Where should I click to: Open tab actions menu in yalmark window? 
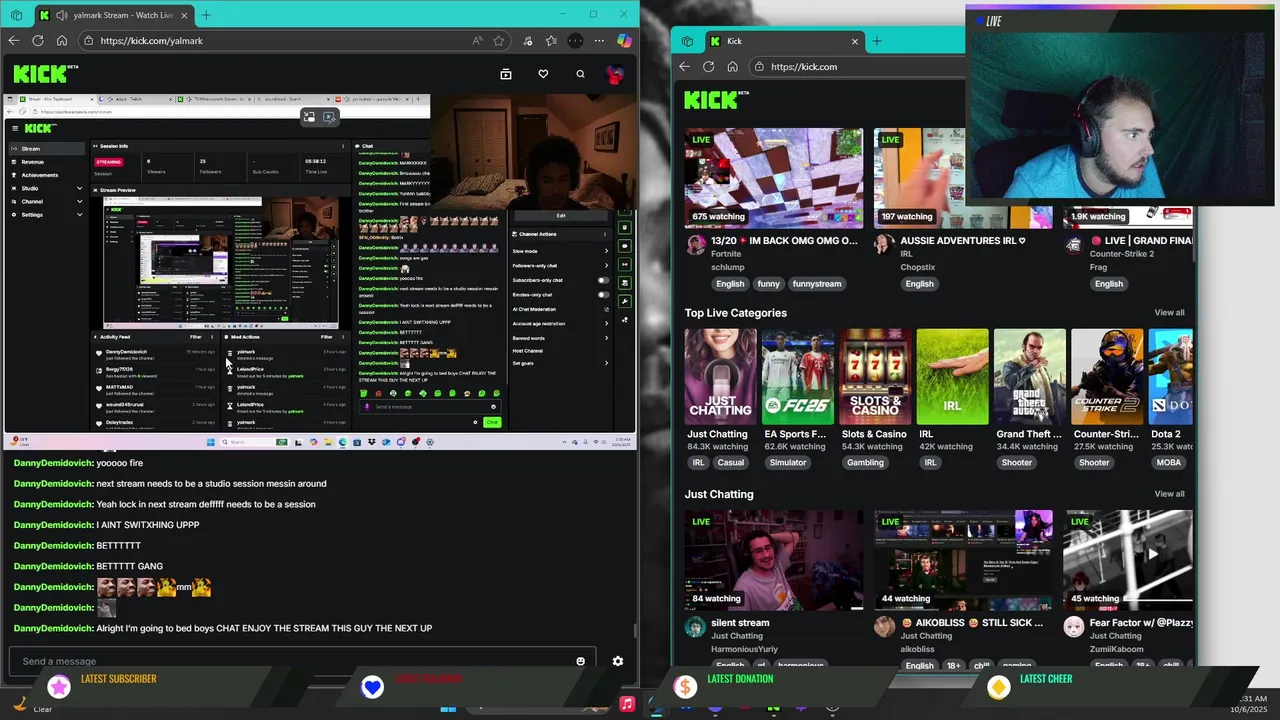pos(16,15)
